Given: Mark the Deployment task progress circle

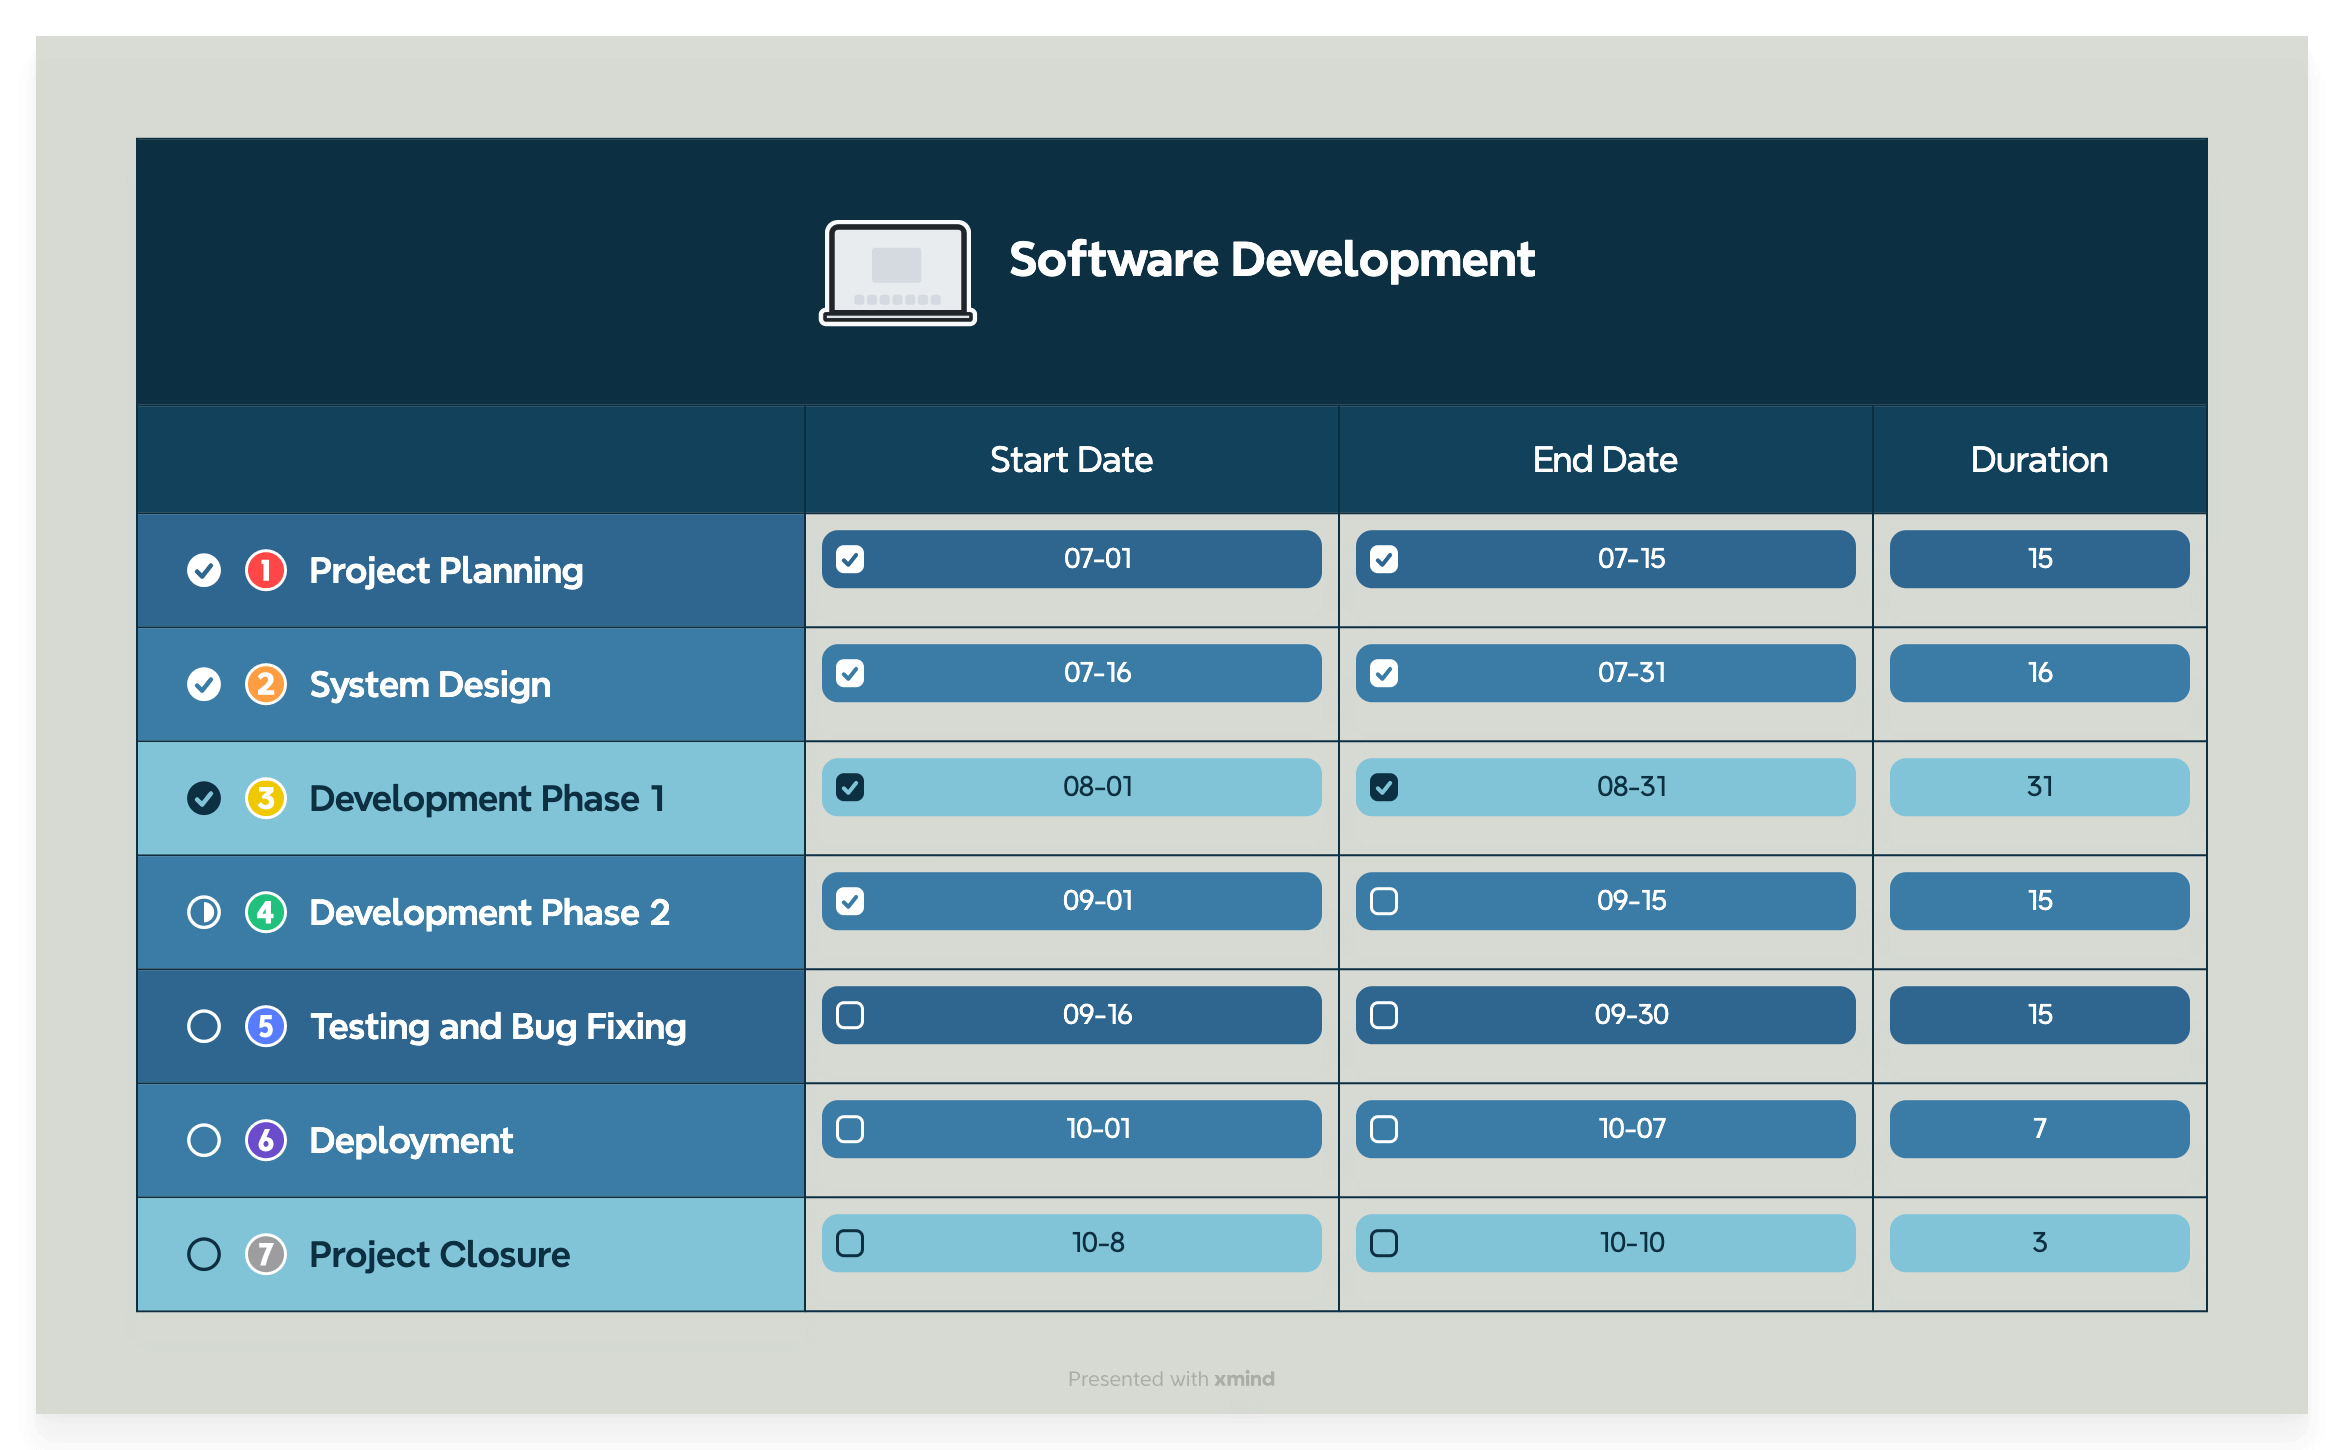Looking at the screenshot, I should click(x=203, y=1140).
